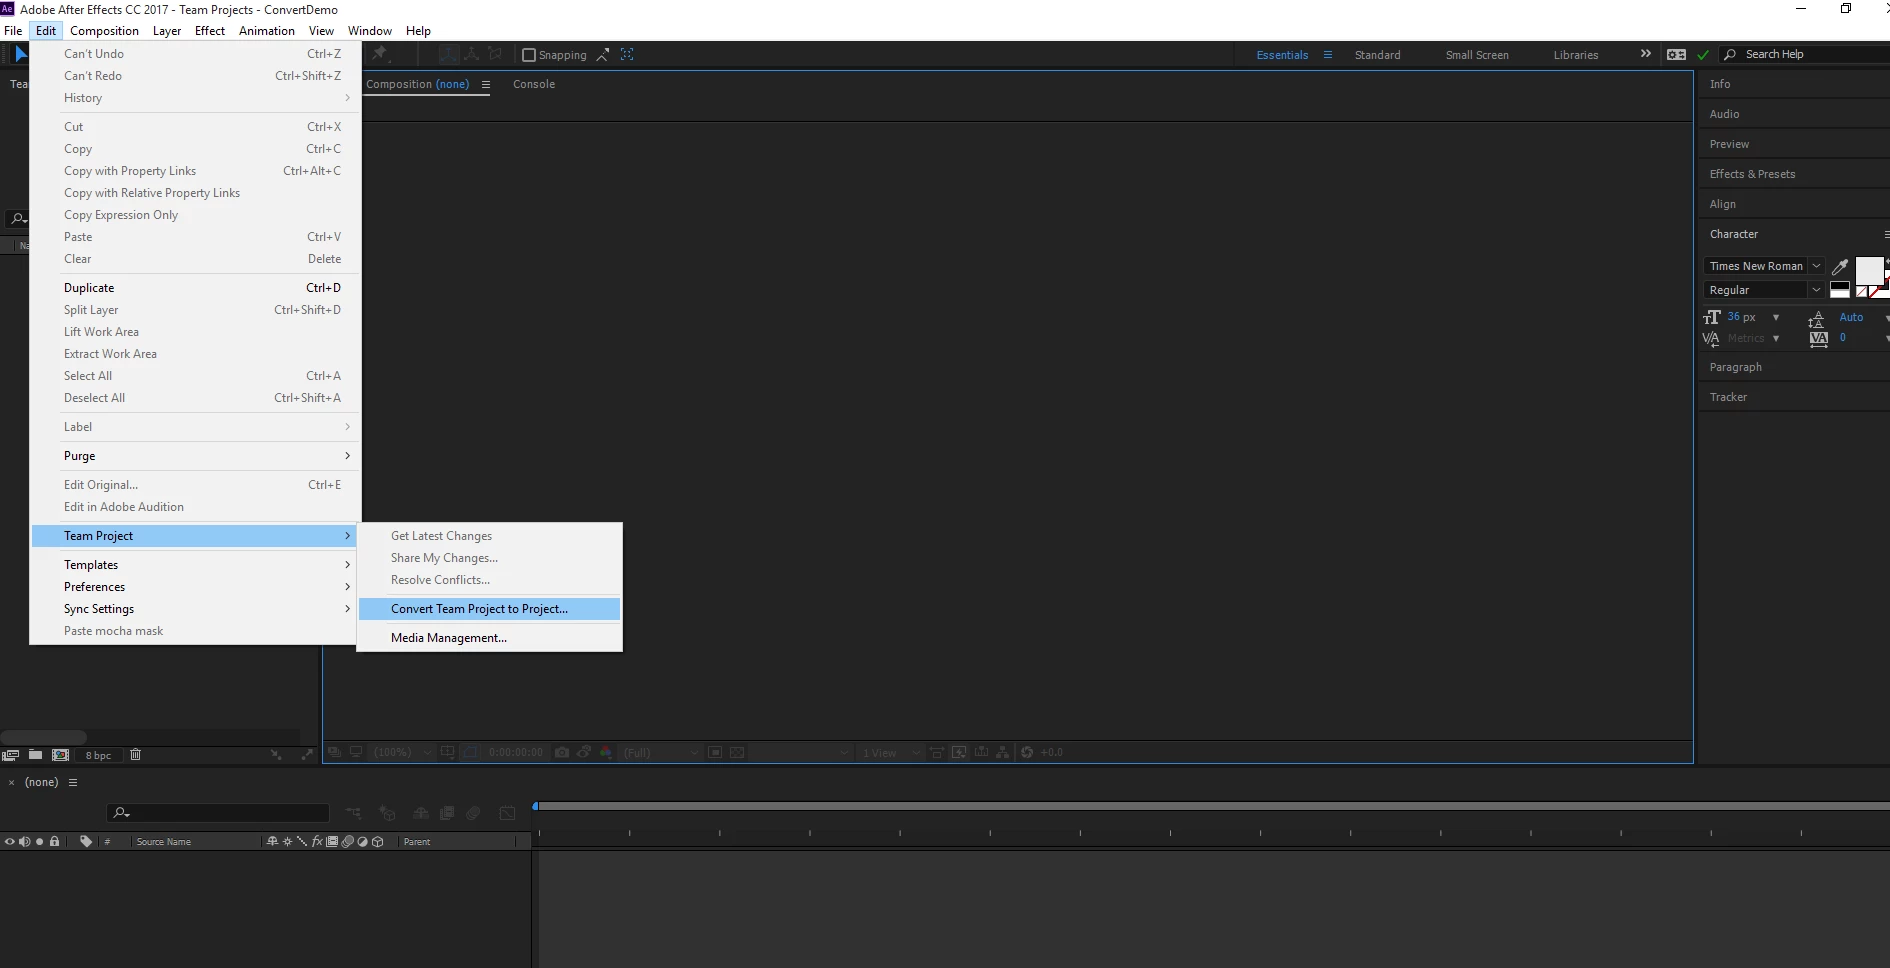Switch to the Standard workspace
The height and width of the screenshot is (968, 1890).
1377,55
